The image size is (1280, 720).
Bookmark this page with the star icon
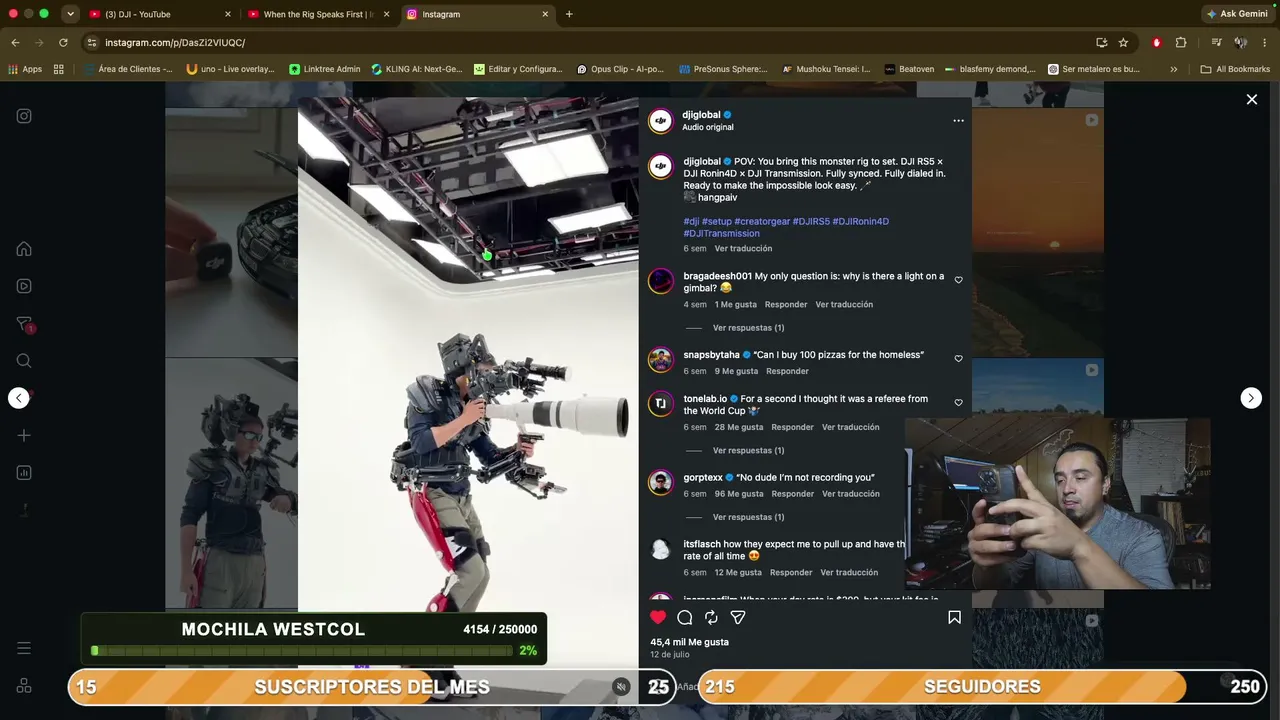pyautogui.click(x=1123, y=43)
